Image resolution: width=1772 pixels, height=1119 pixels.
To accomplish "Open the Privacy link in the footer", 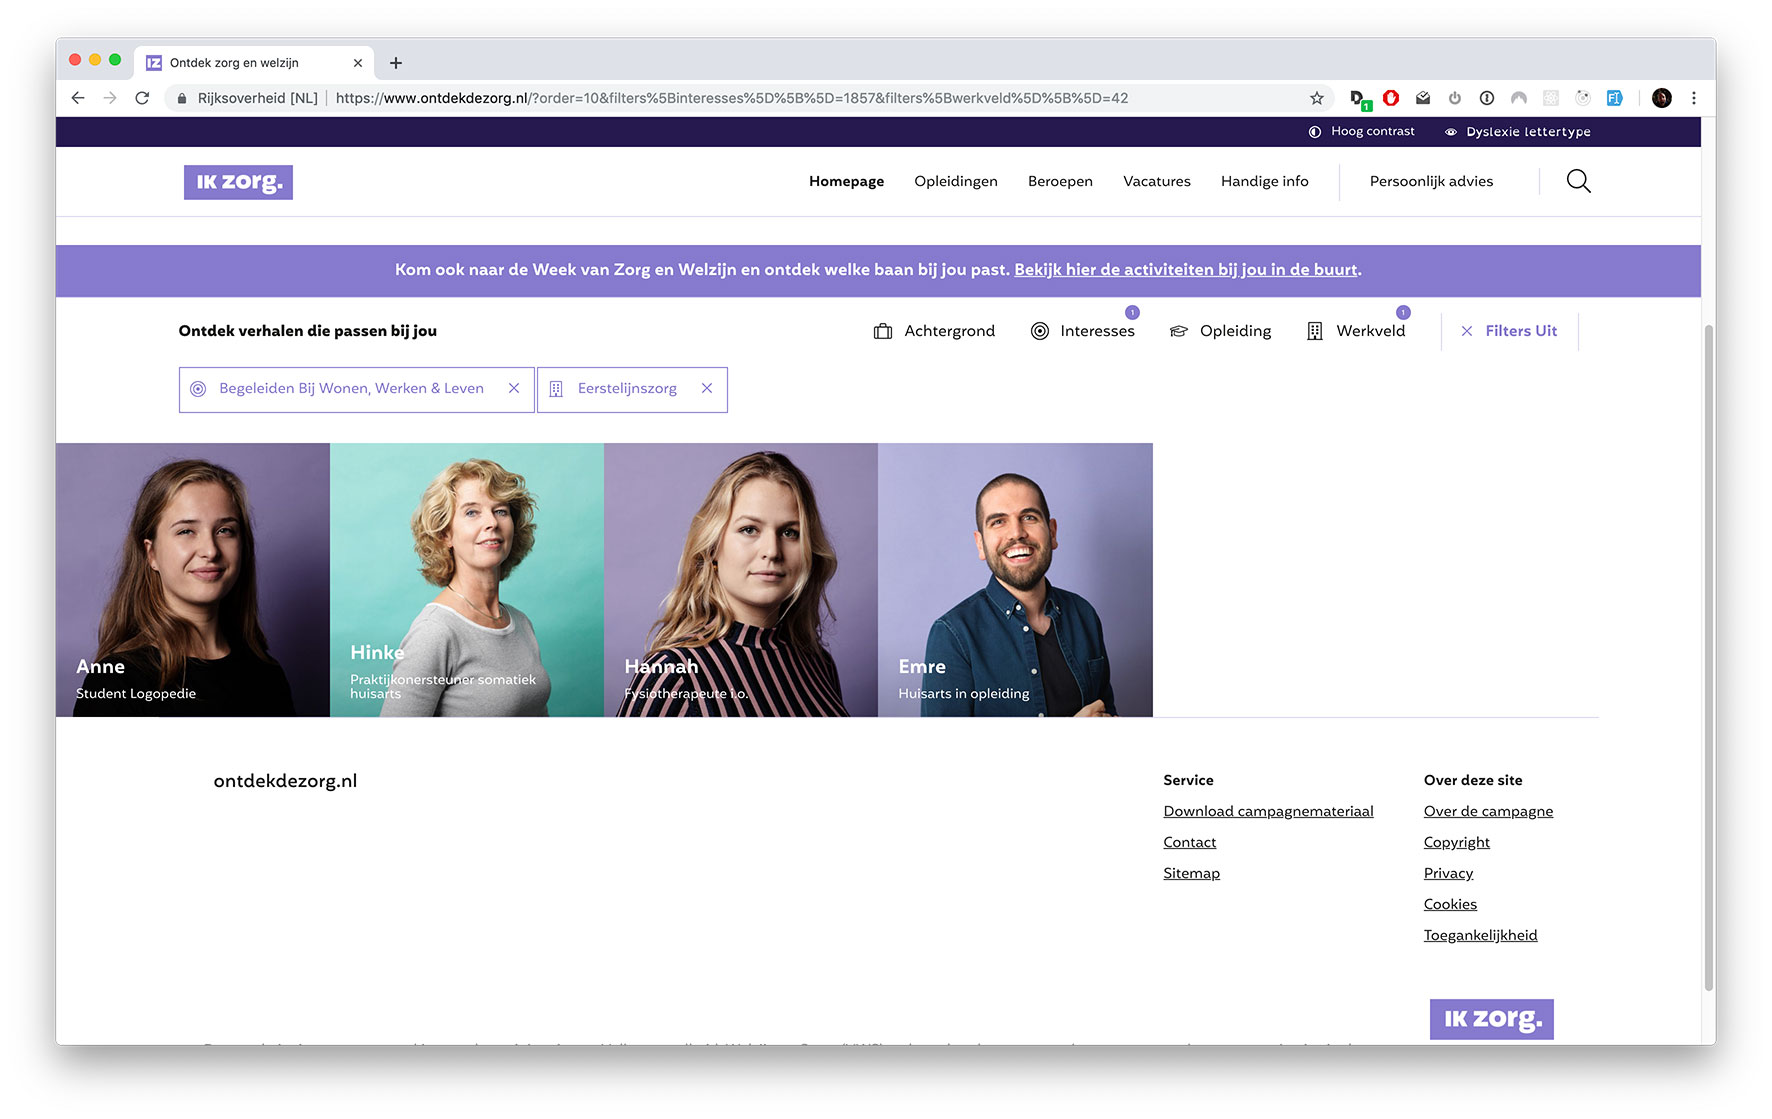I will (1448, 873).
